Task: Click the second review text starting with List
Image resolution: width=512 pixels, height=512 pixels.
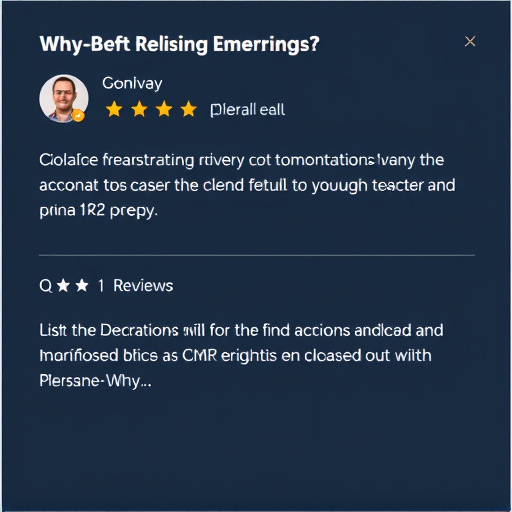Action: pos(242,356)
